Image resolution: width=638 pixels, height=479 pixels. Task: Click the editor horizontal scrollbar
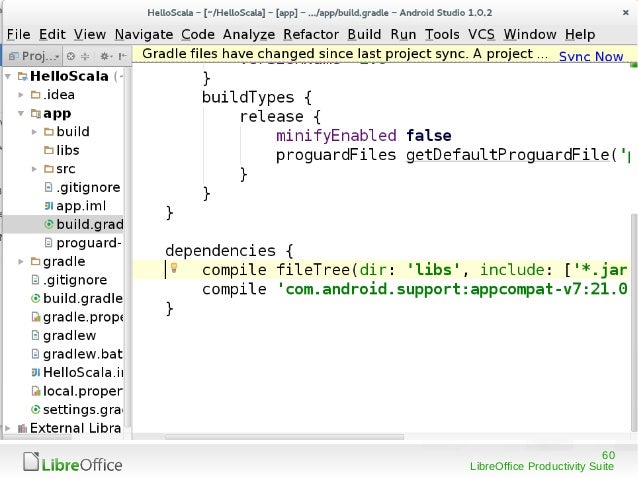[x=284, y=437]
